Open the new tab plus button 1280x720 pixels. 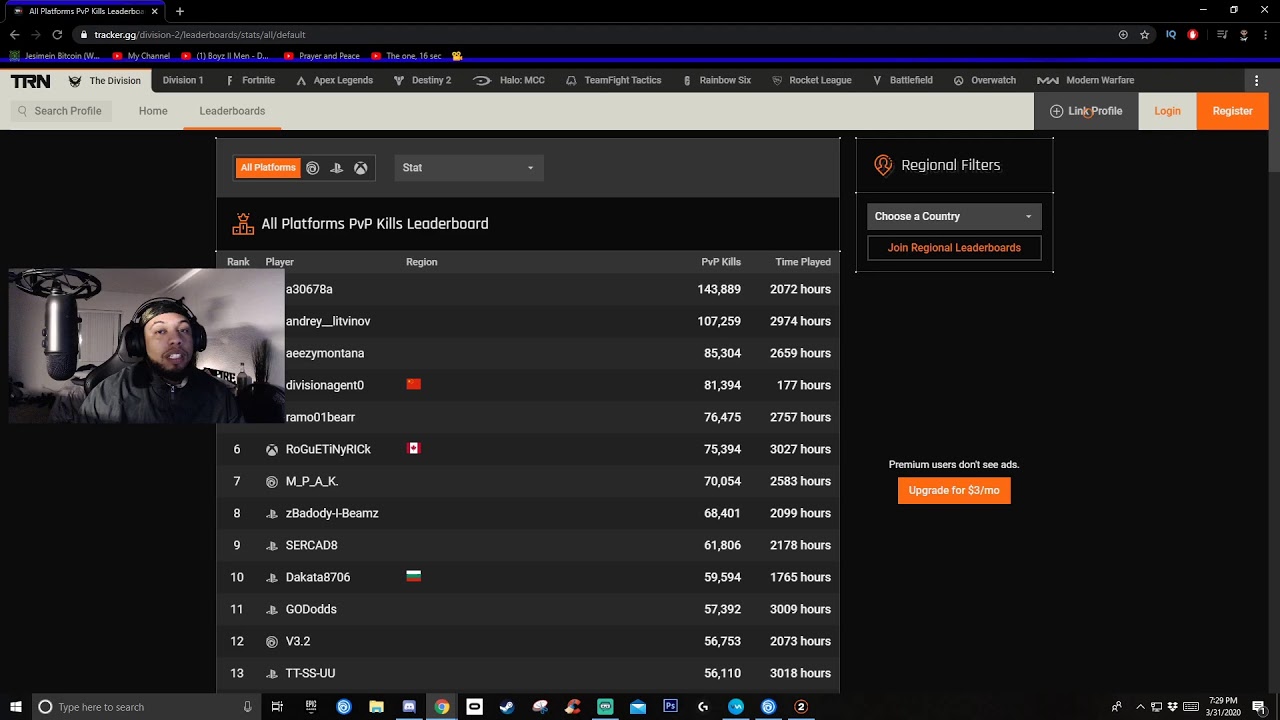pyautogui.click(x=180, y=11)
